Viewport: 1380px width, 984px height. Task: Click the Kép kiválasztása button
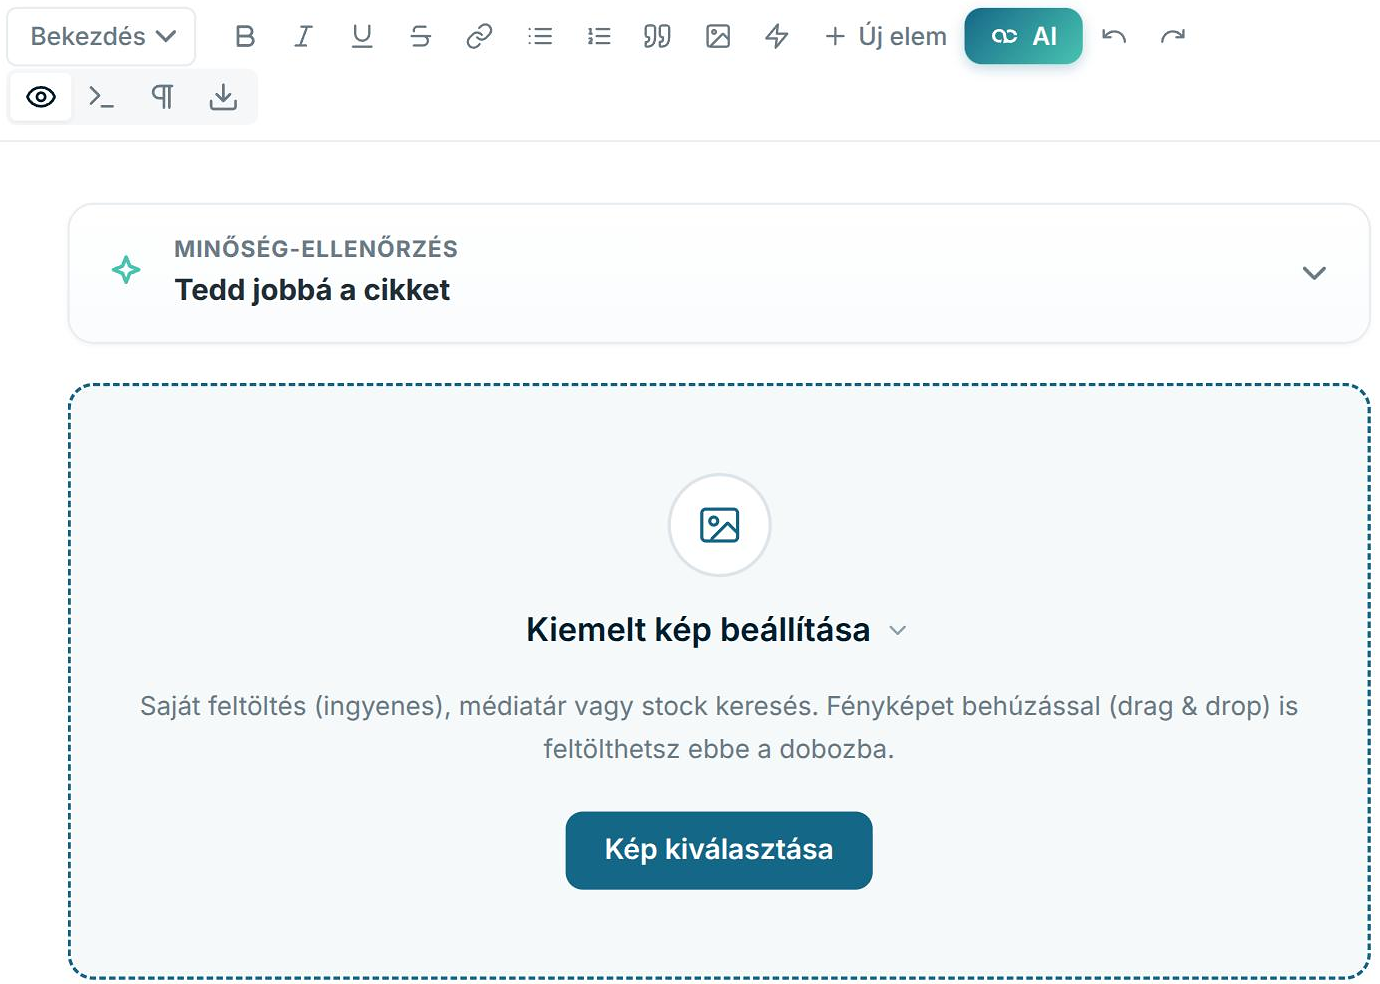(x=719, y=850)
